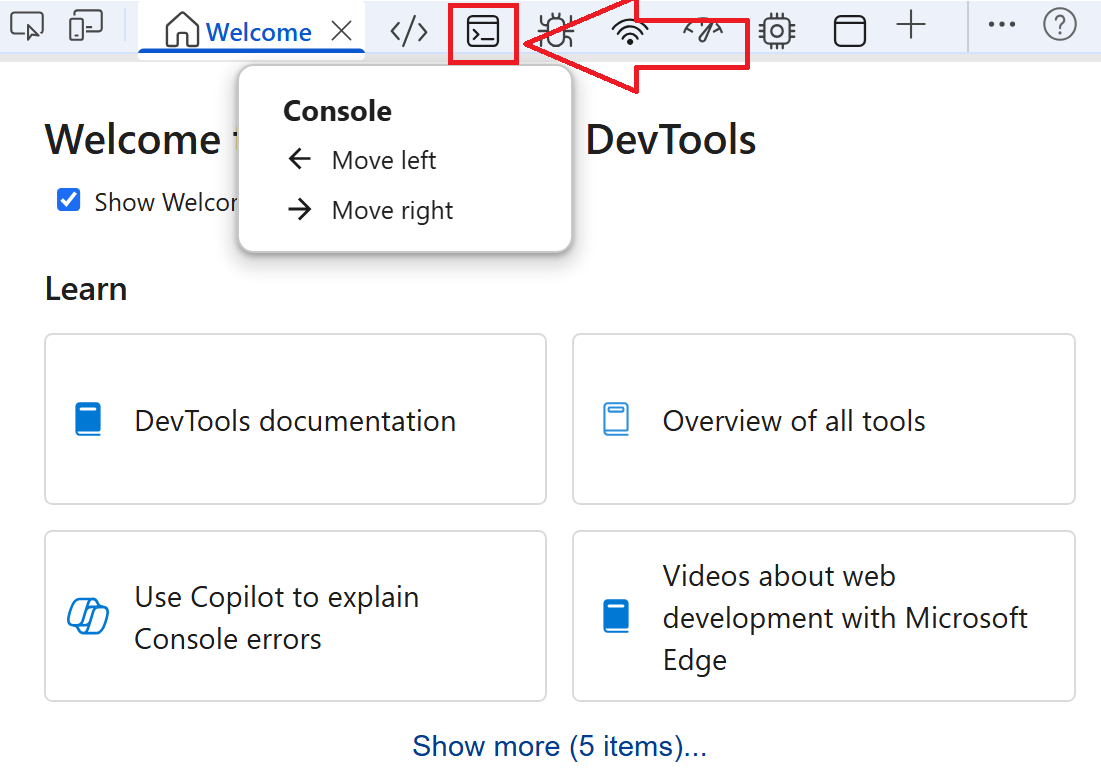Open the Sources bug icon tool
This screenshot has width=1101, height=774.
click(x=556, y=31)
